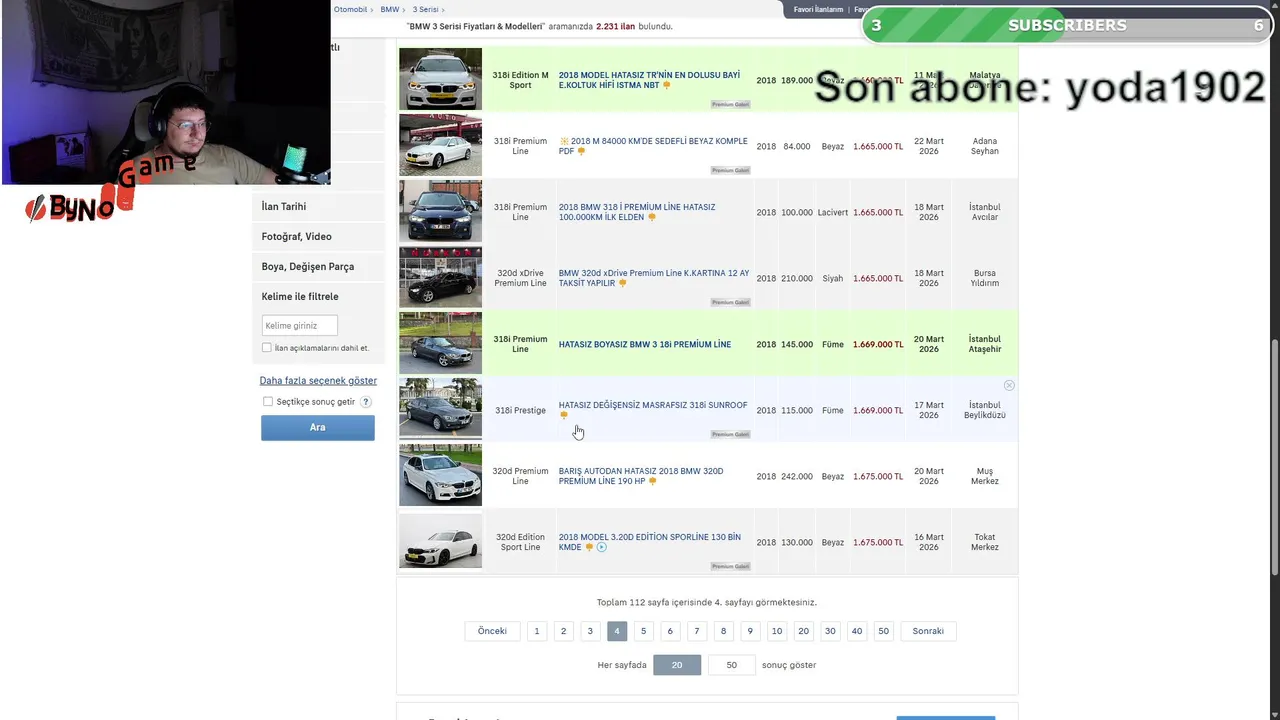
Task: Go to results page 20 in pagination
Action: point(804,631)
